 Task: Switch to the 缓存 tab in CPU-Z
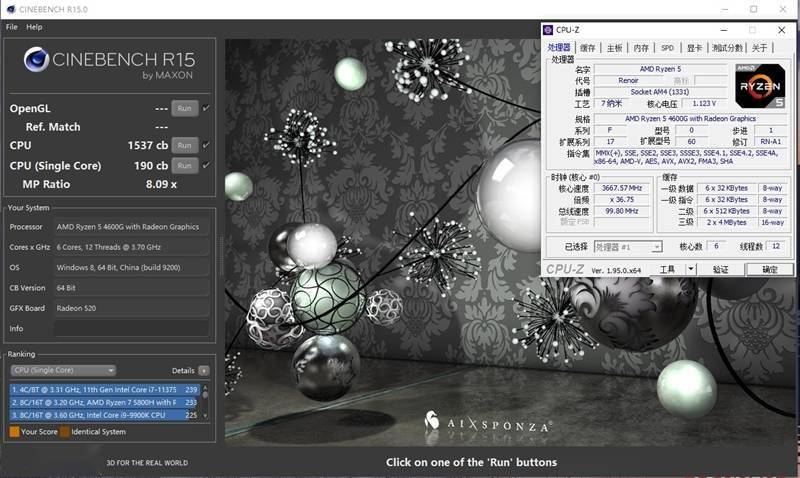pyautogui.click(x=588, y=48)
